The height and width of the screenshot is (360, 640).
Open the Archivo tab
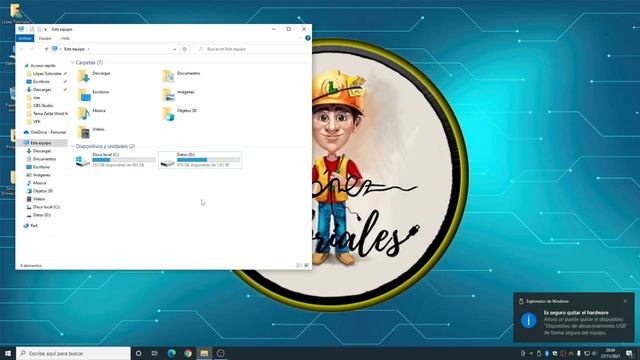(25, 38)
